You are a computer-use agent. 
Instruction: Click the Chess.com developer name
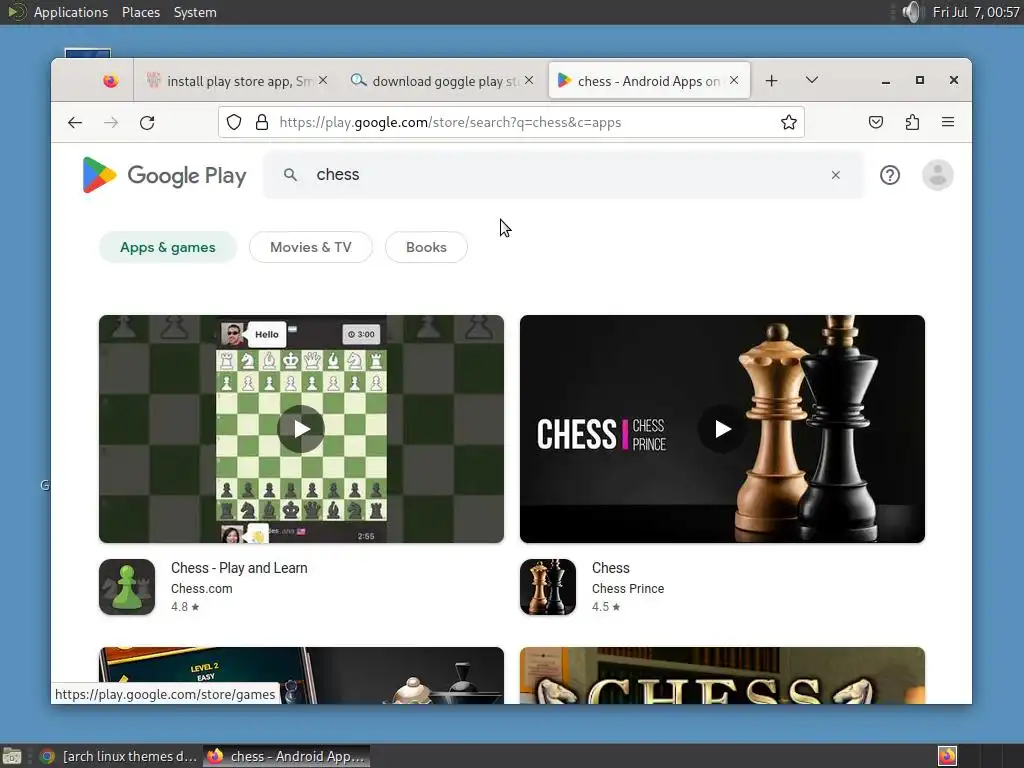click(201, 588)
